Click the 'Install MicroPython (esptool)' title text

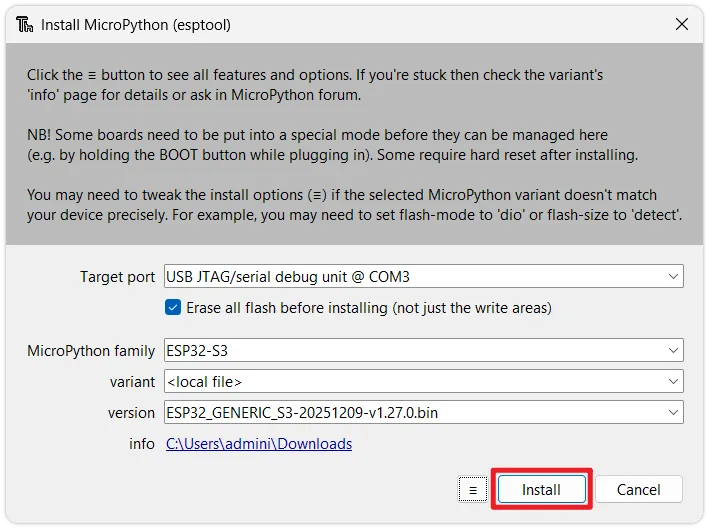(x=136, y=25)
